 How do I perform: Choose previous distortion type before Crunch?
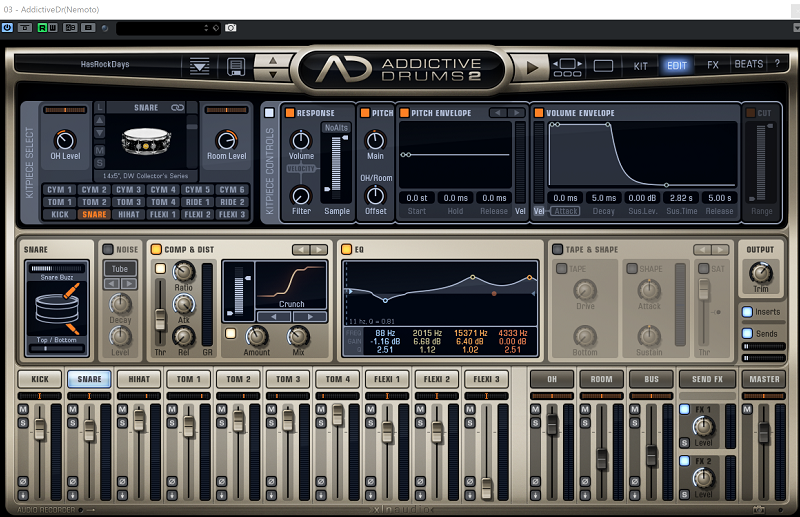[274, 317]
